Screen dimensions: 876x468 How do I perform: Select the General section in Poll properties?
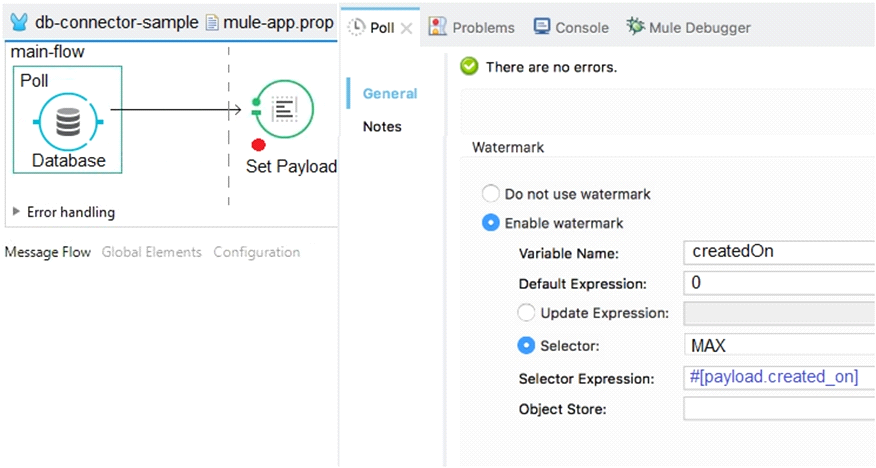[390, 93]
